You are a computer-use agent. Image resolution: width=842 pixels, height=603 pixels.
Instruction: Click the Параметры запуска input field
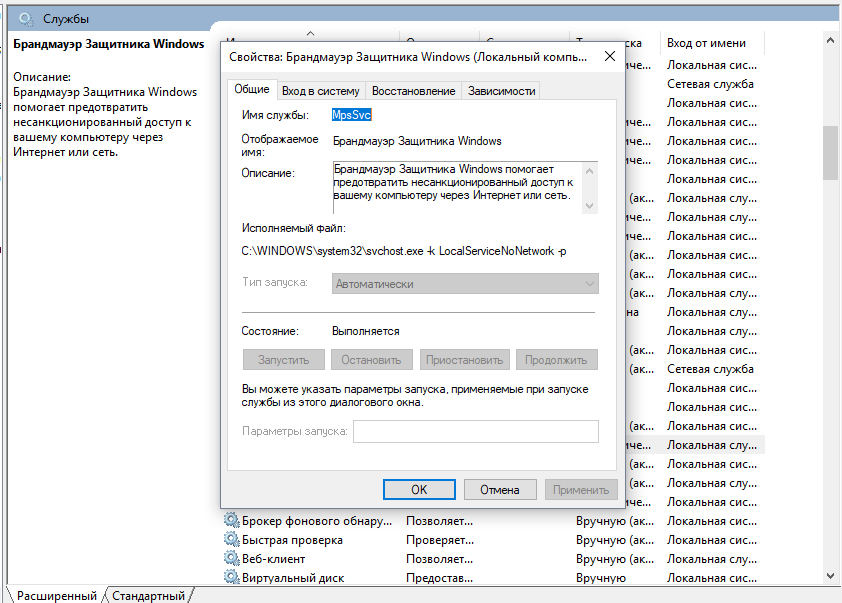click(x=476, y=431)
